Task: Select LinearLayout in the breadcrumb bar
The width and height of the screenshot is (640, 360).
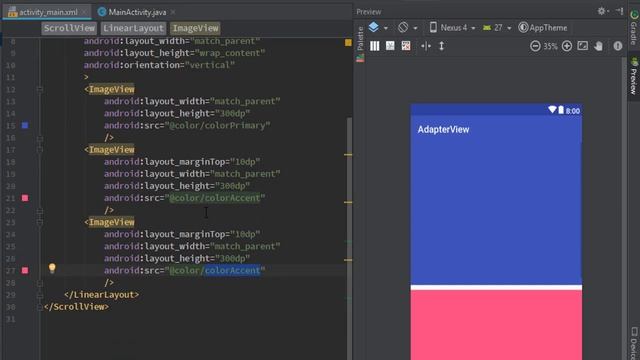Action: coord(133,28)
